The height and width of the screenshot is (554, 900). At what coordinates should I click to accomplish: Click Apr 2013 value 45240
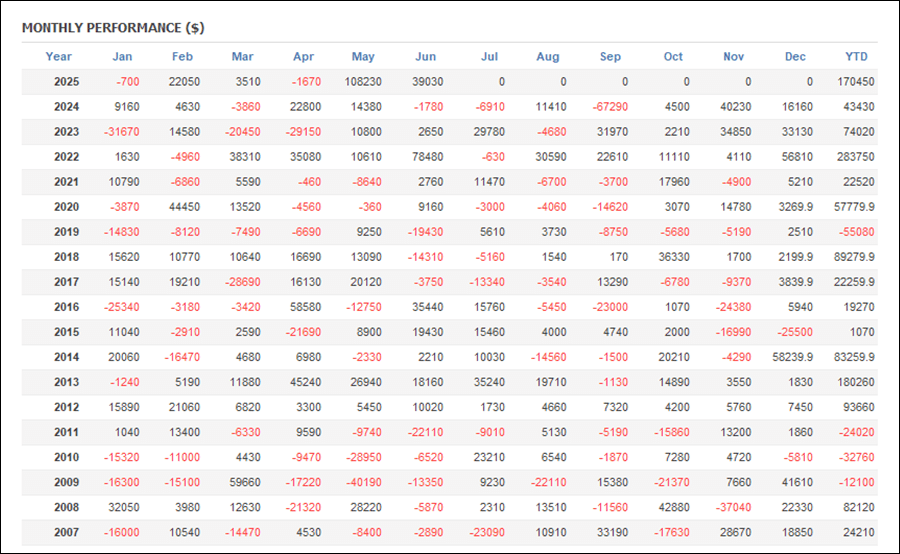pos(305,382)
